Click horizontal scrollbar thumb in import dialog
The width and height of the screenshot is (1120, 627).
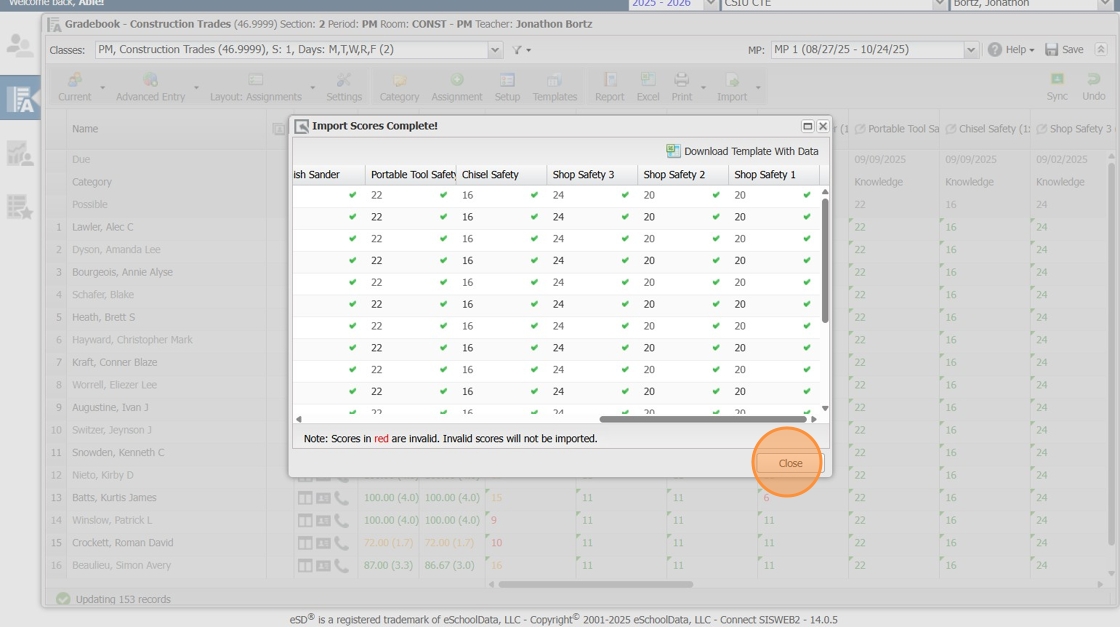[x=704, y=419]
